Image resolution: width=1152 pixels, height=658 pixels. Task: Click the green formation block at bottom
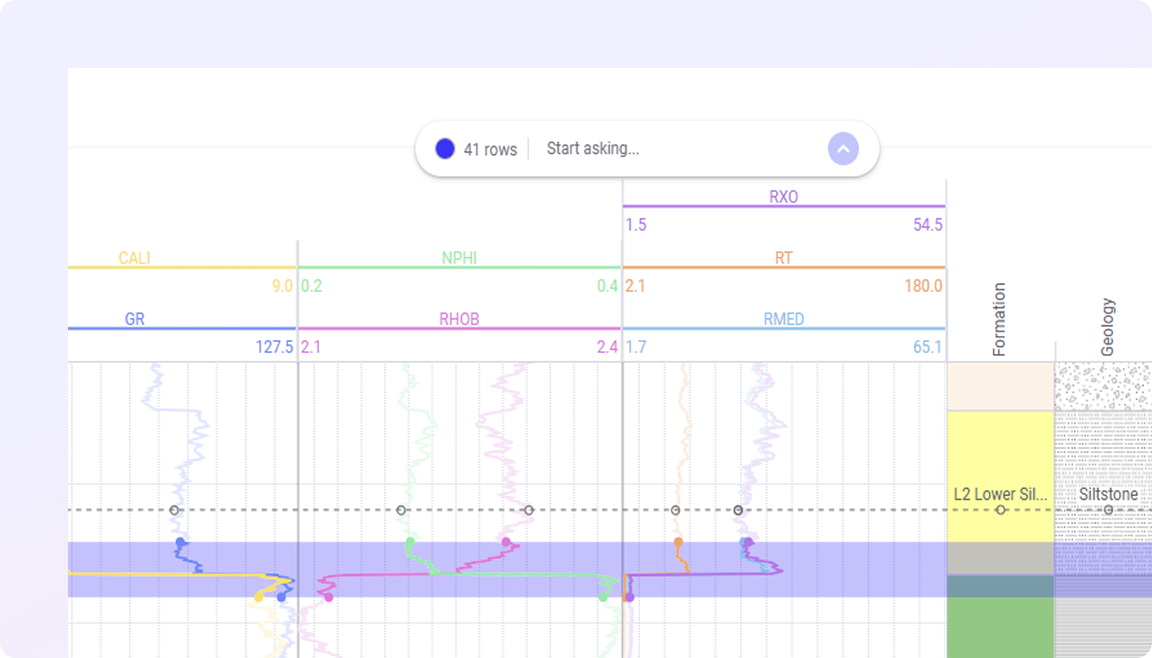[x=1000, y=627]
